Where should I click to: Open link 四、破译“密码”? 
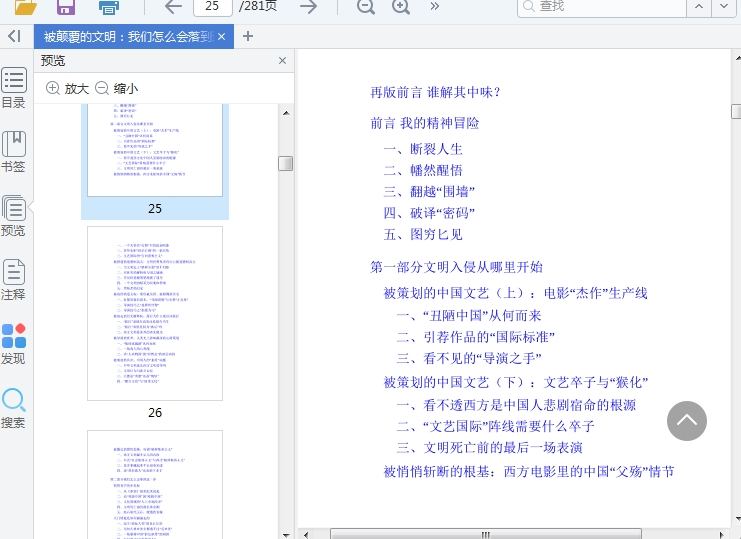429,213
